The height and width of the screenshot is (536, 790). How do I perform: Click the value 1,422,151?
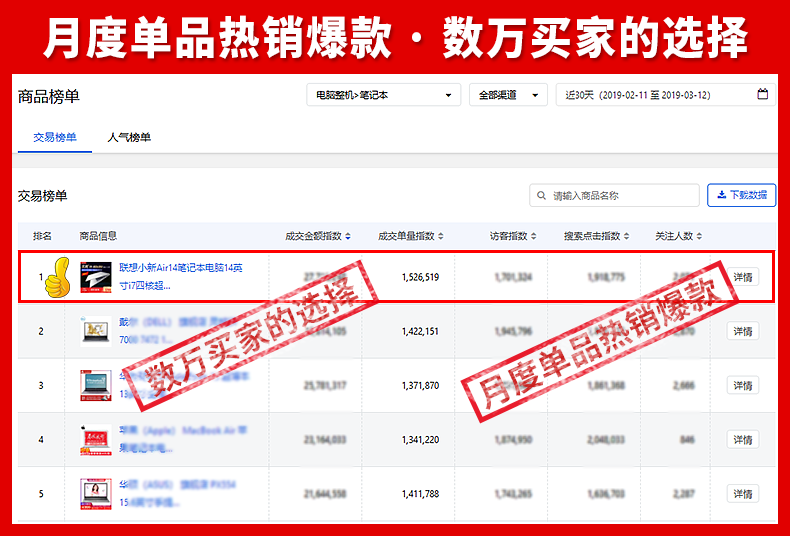coord(420,331)
